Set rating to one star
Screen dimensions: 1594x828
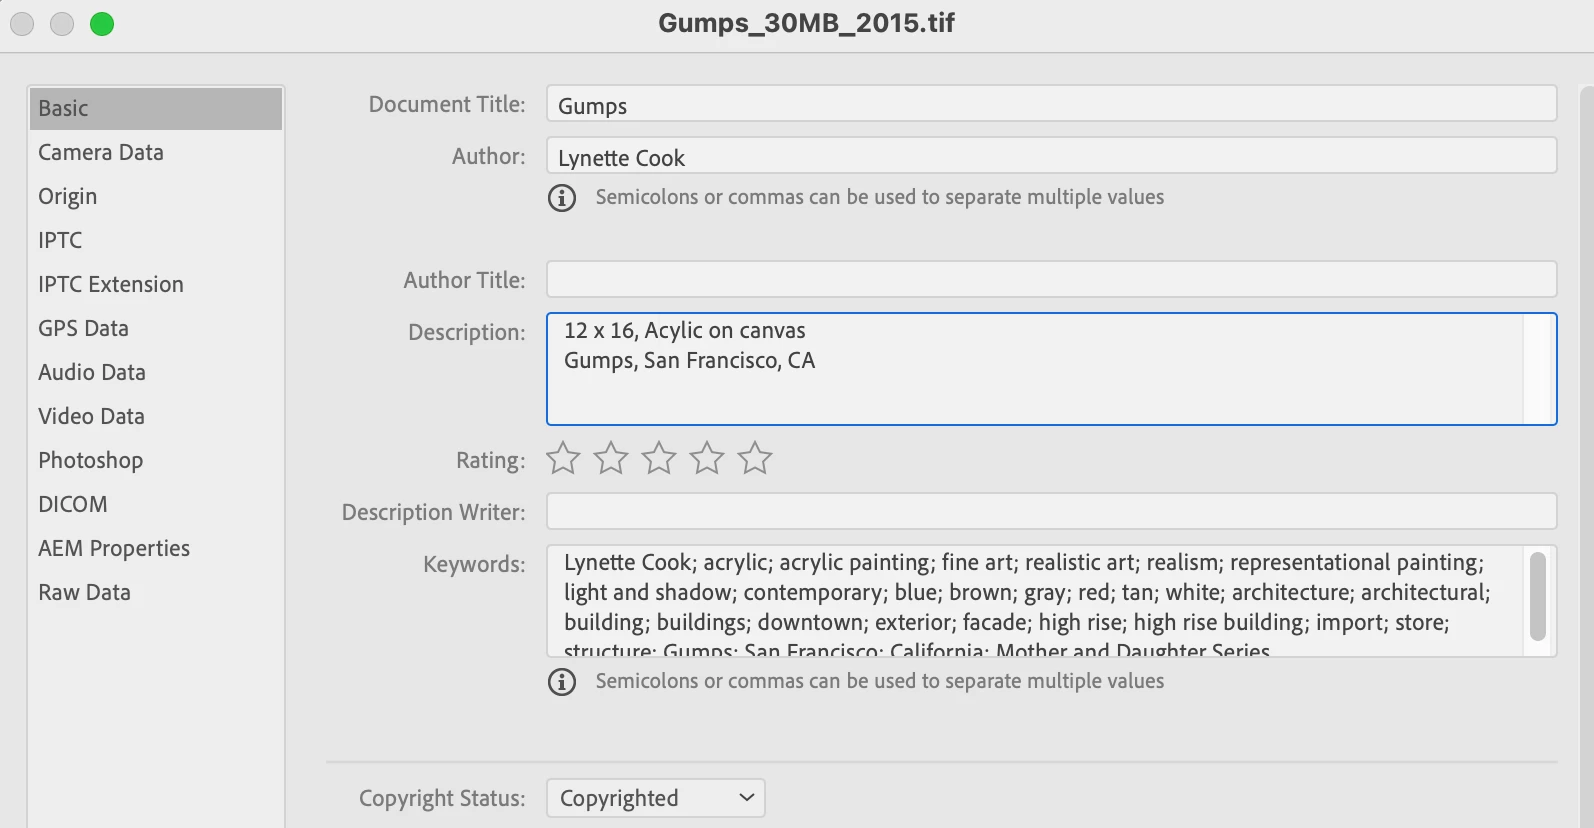(x=563, y=458)
